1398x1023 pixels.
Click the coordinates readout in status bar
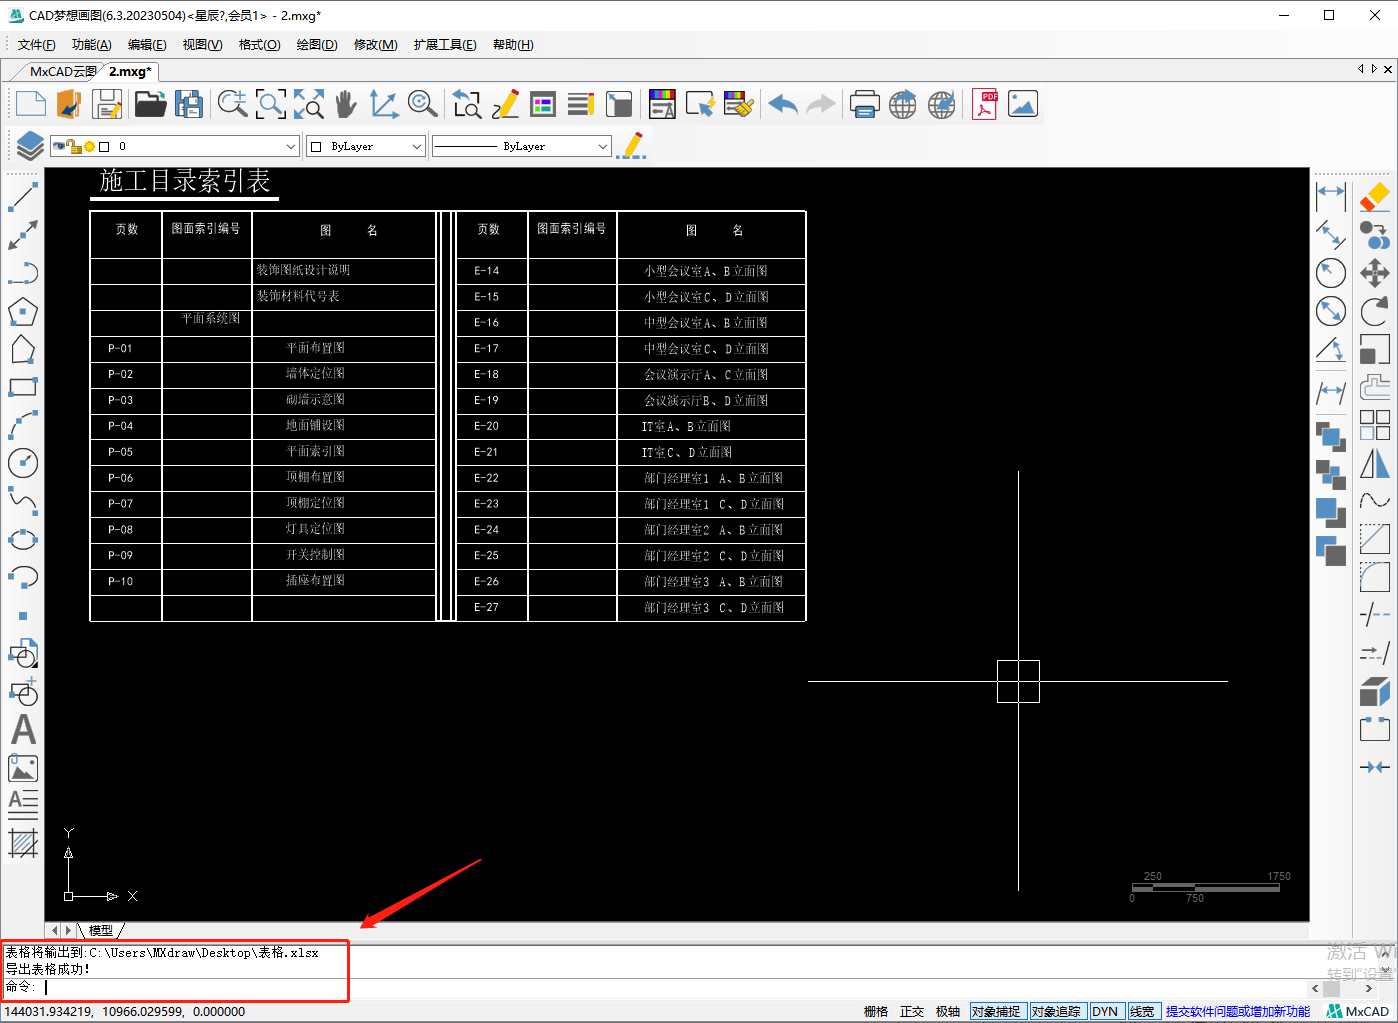(x=125, y=1012)
